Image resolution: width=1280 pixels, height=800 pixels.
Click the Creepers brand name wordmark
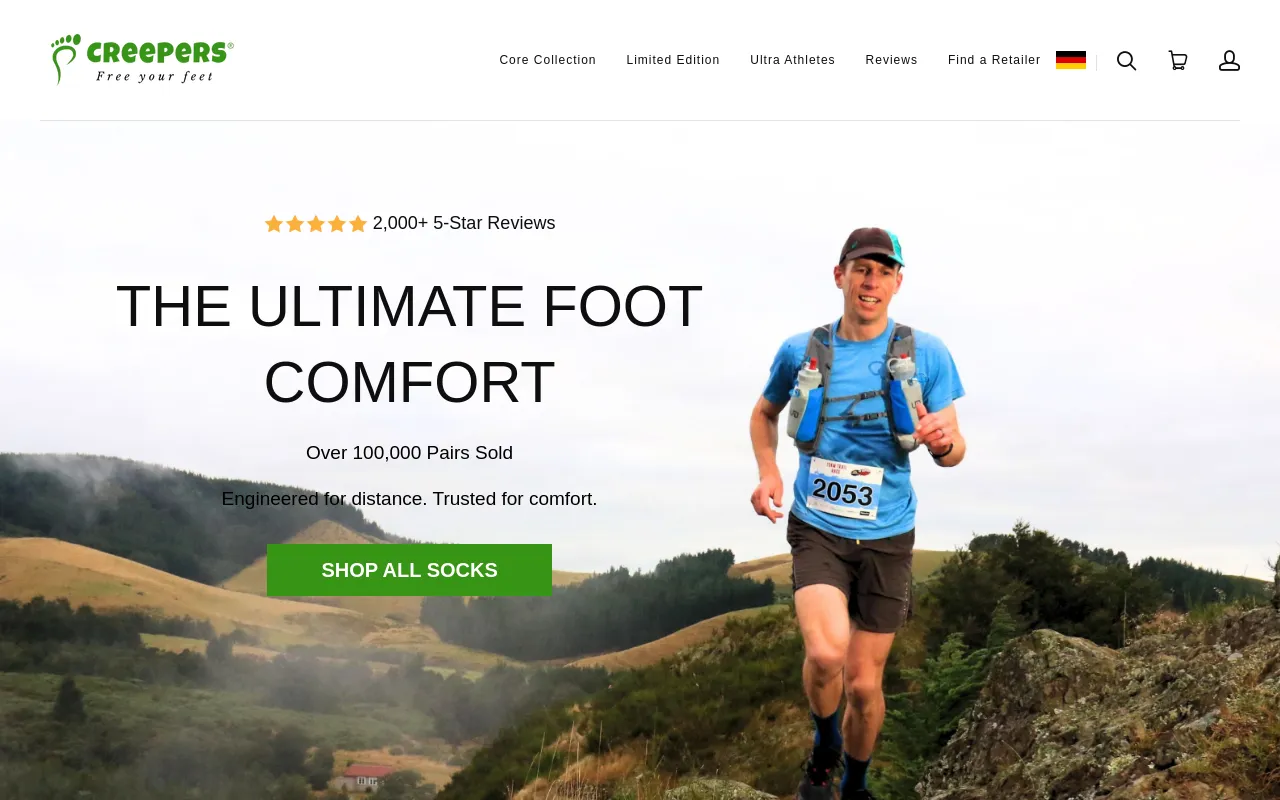click(x=160, y=52)
